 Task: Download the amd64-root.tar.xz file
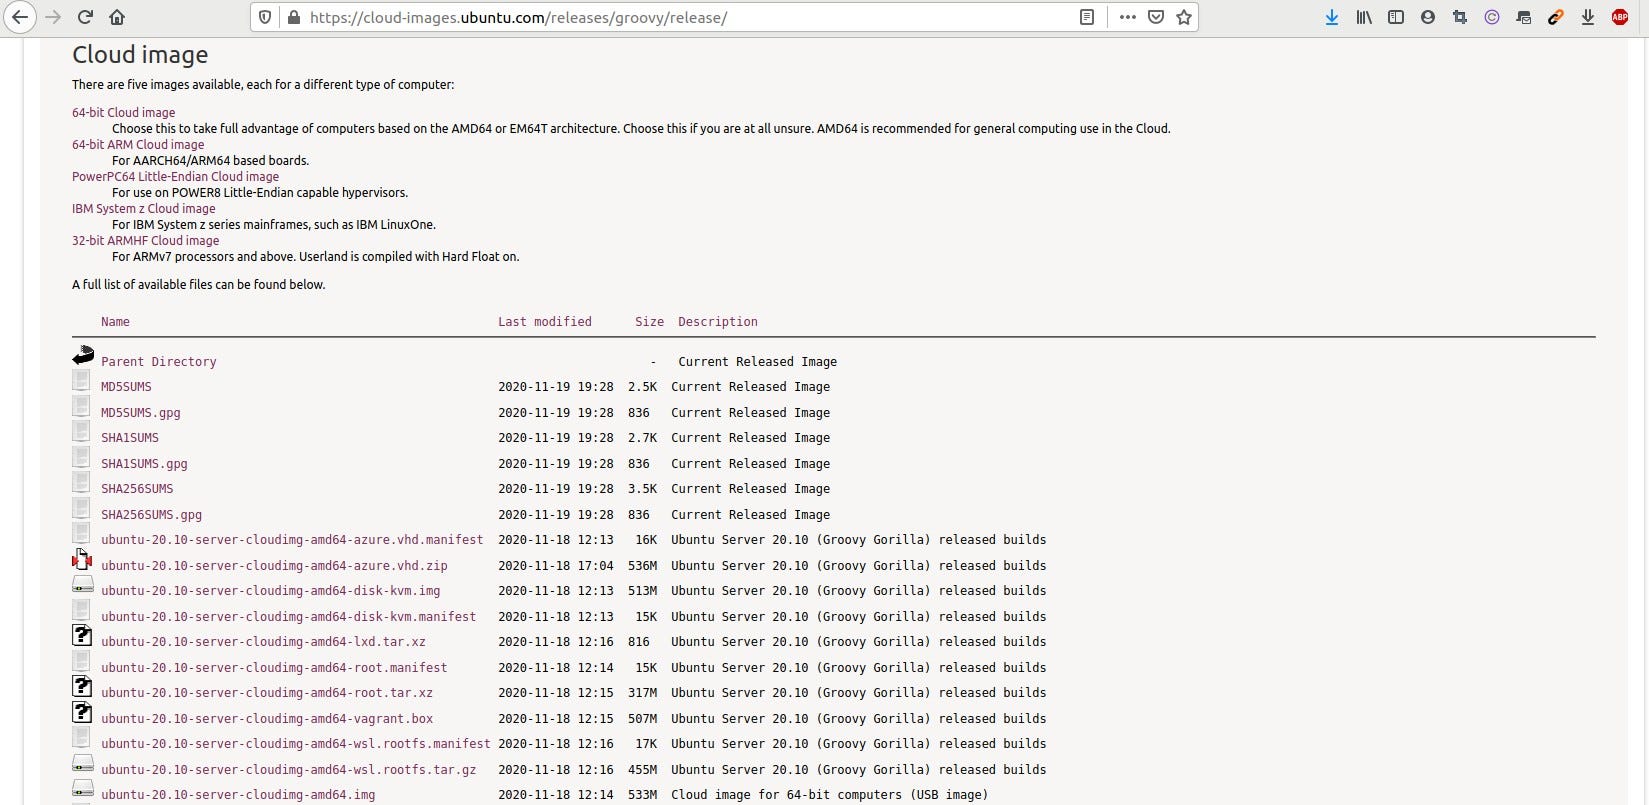[267, 693]
